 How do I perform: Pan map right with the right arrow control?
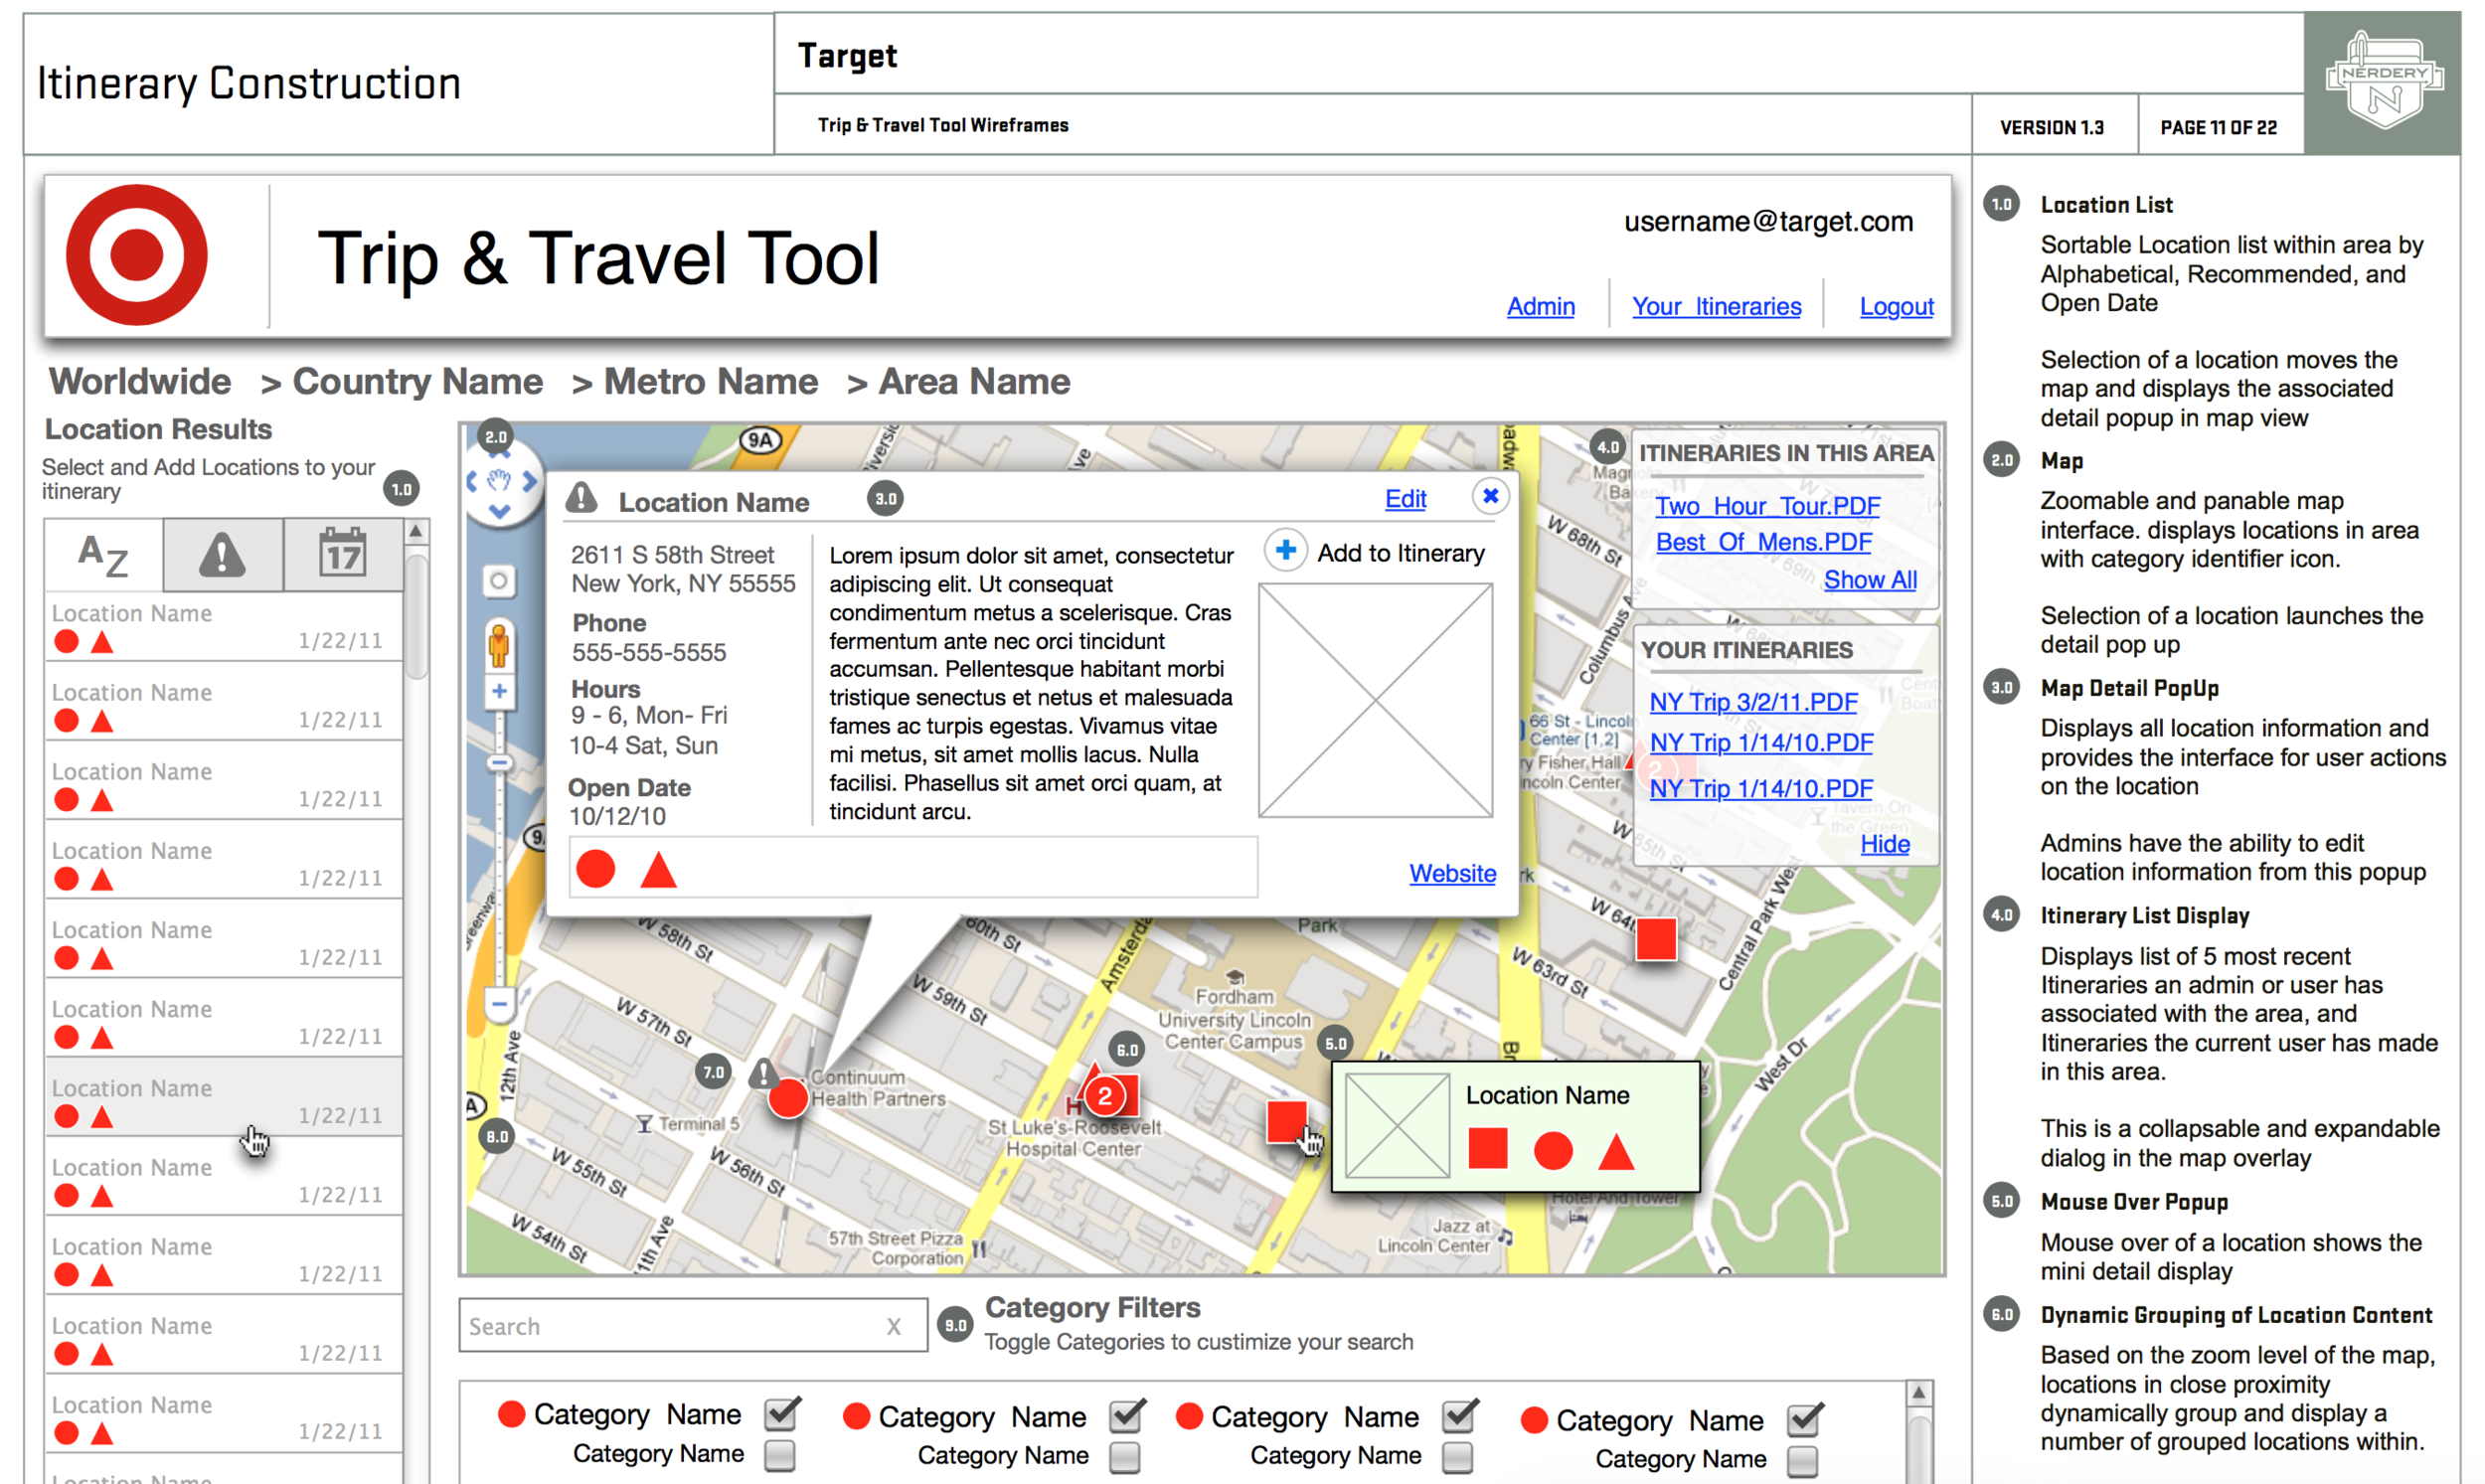pyautogui.click(x=530, y=482)
